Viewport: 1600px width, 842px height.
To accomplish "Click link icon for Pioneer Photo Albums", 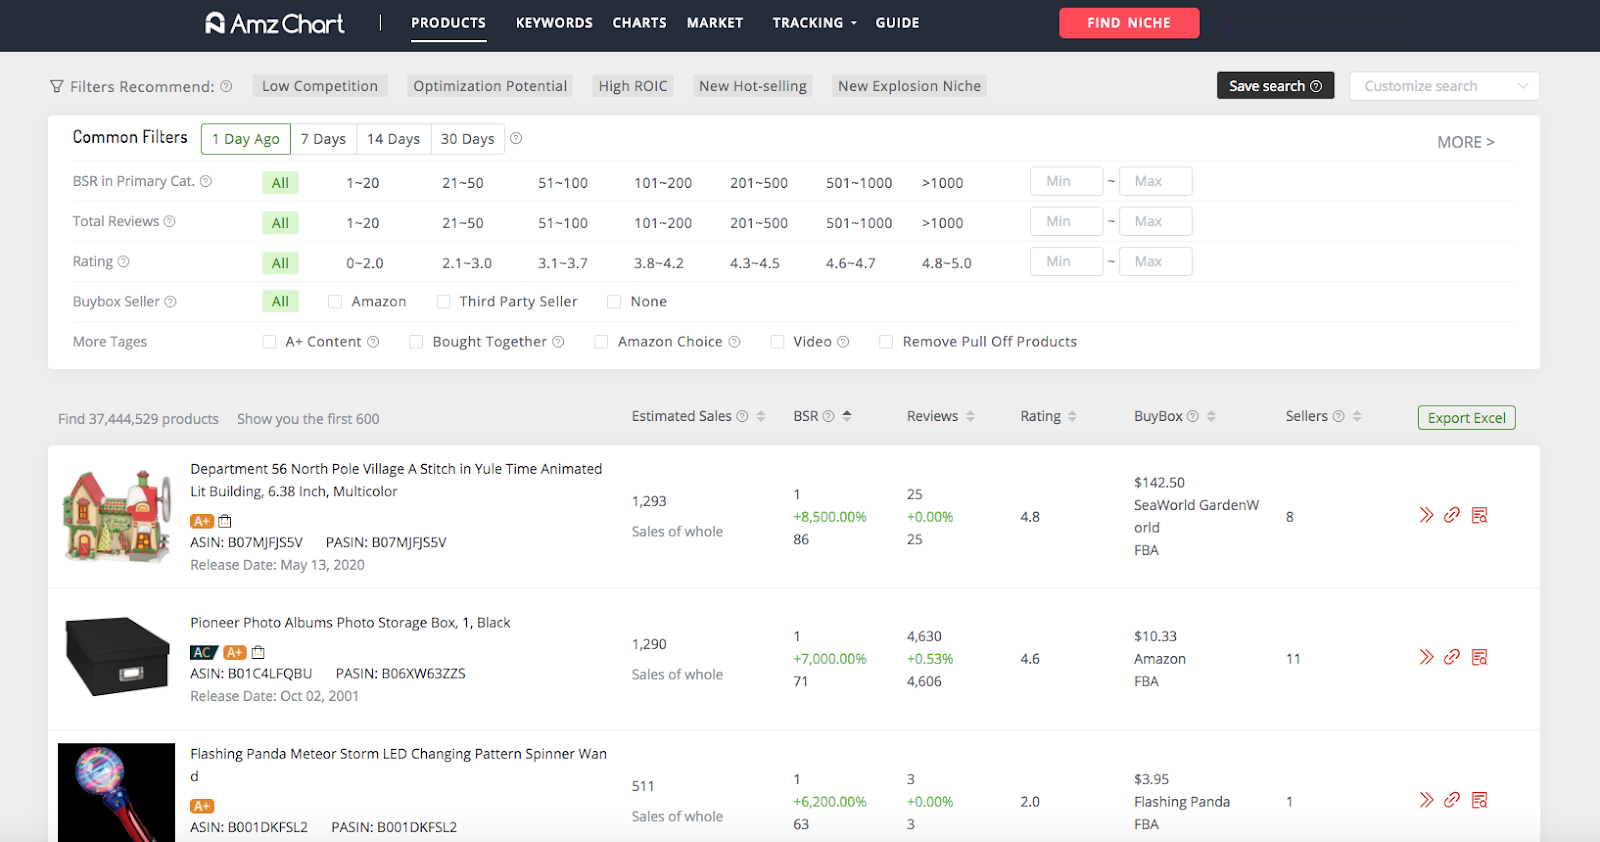I will [x=1452, y=657].
